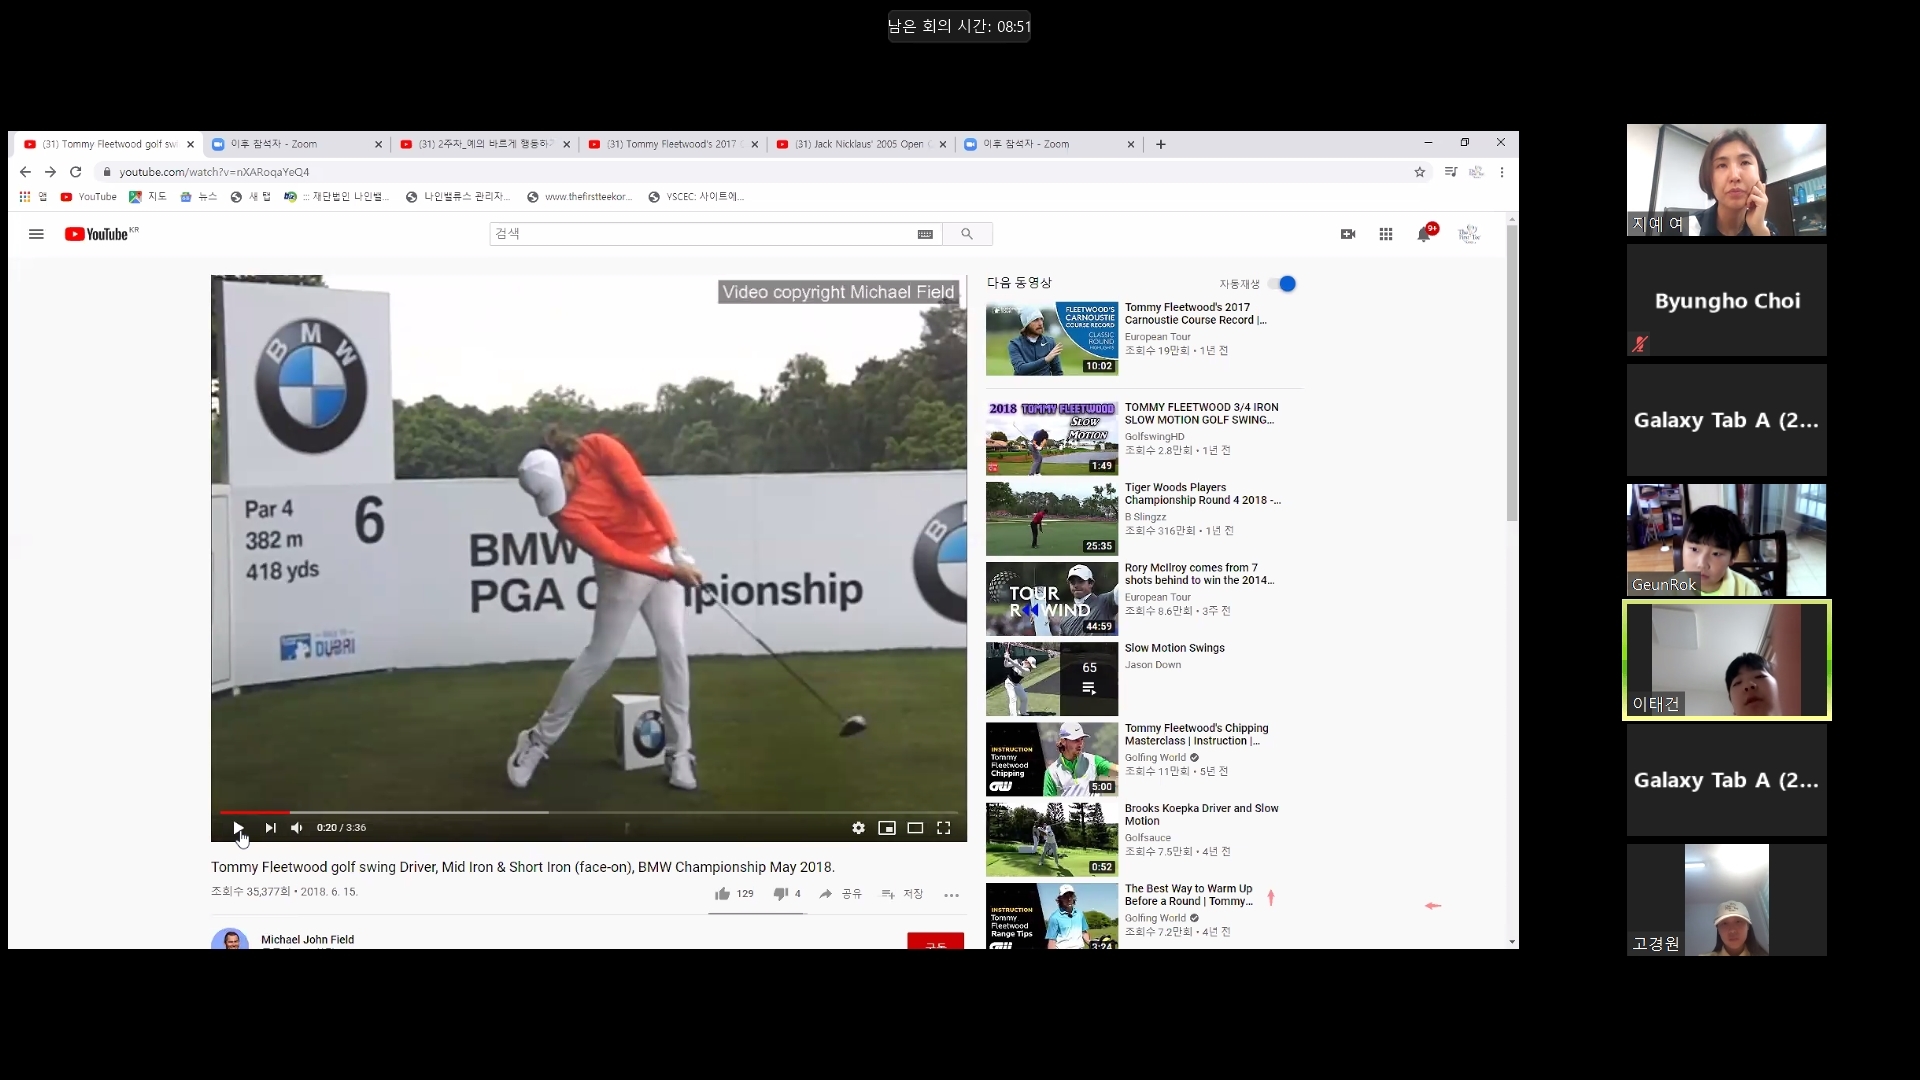Switch to Tommy Fleetwood's 2017 tab
This screenshot has width=1920, height=1080.
(x=670, y=144)
